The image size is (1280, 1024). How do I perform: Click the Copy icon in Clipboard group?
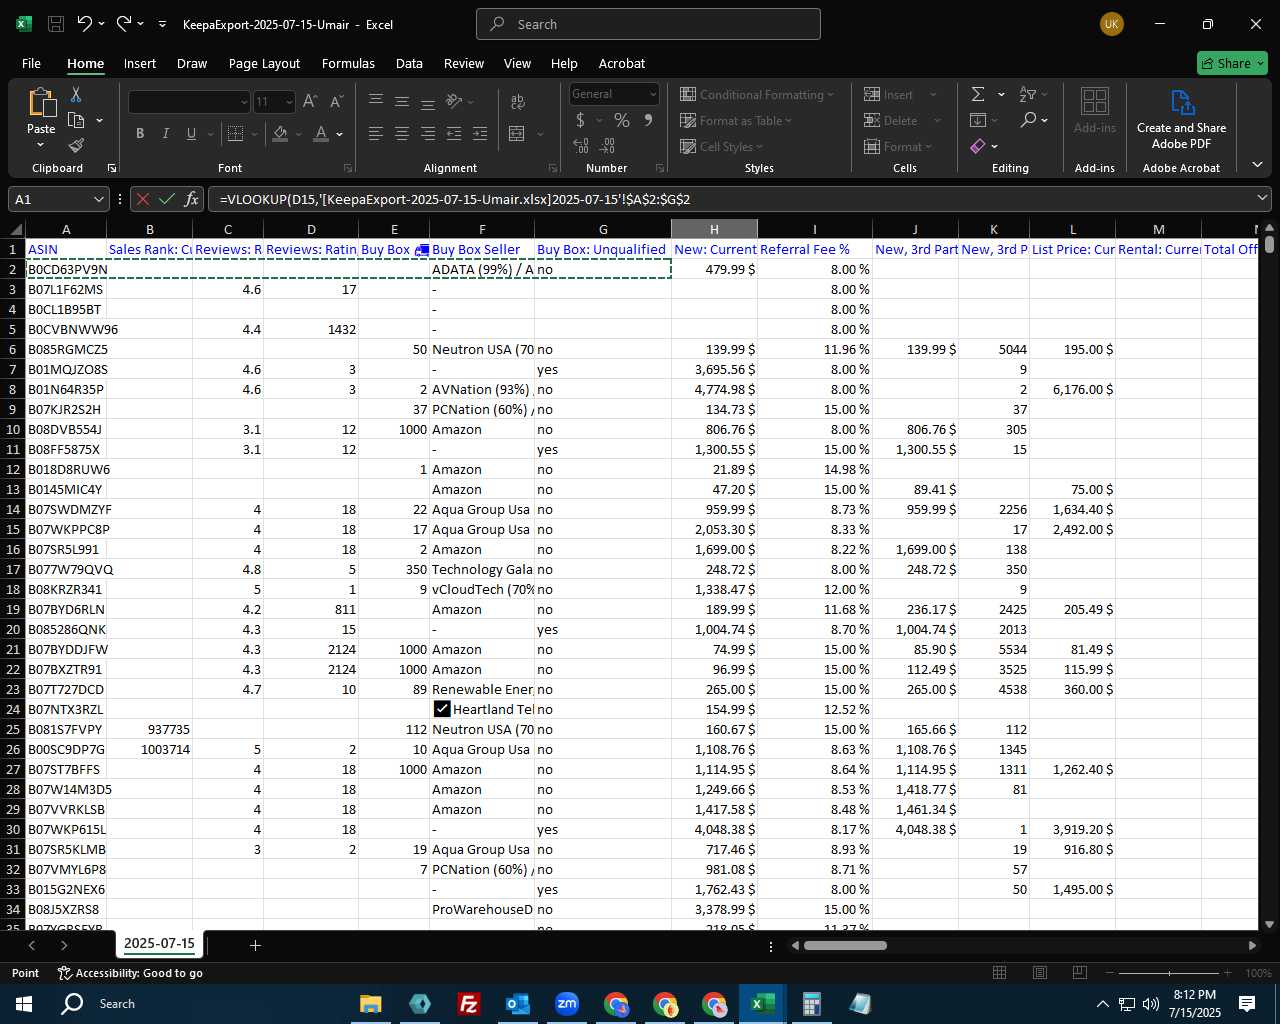[76, 120]
